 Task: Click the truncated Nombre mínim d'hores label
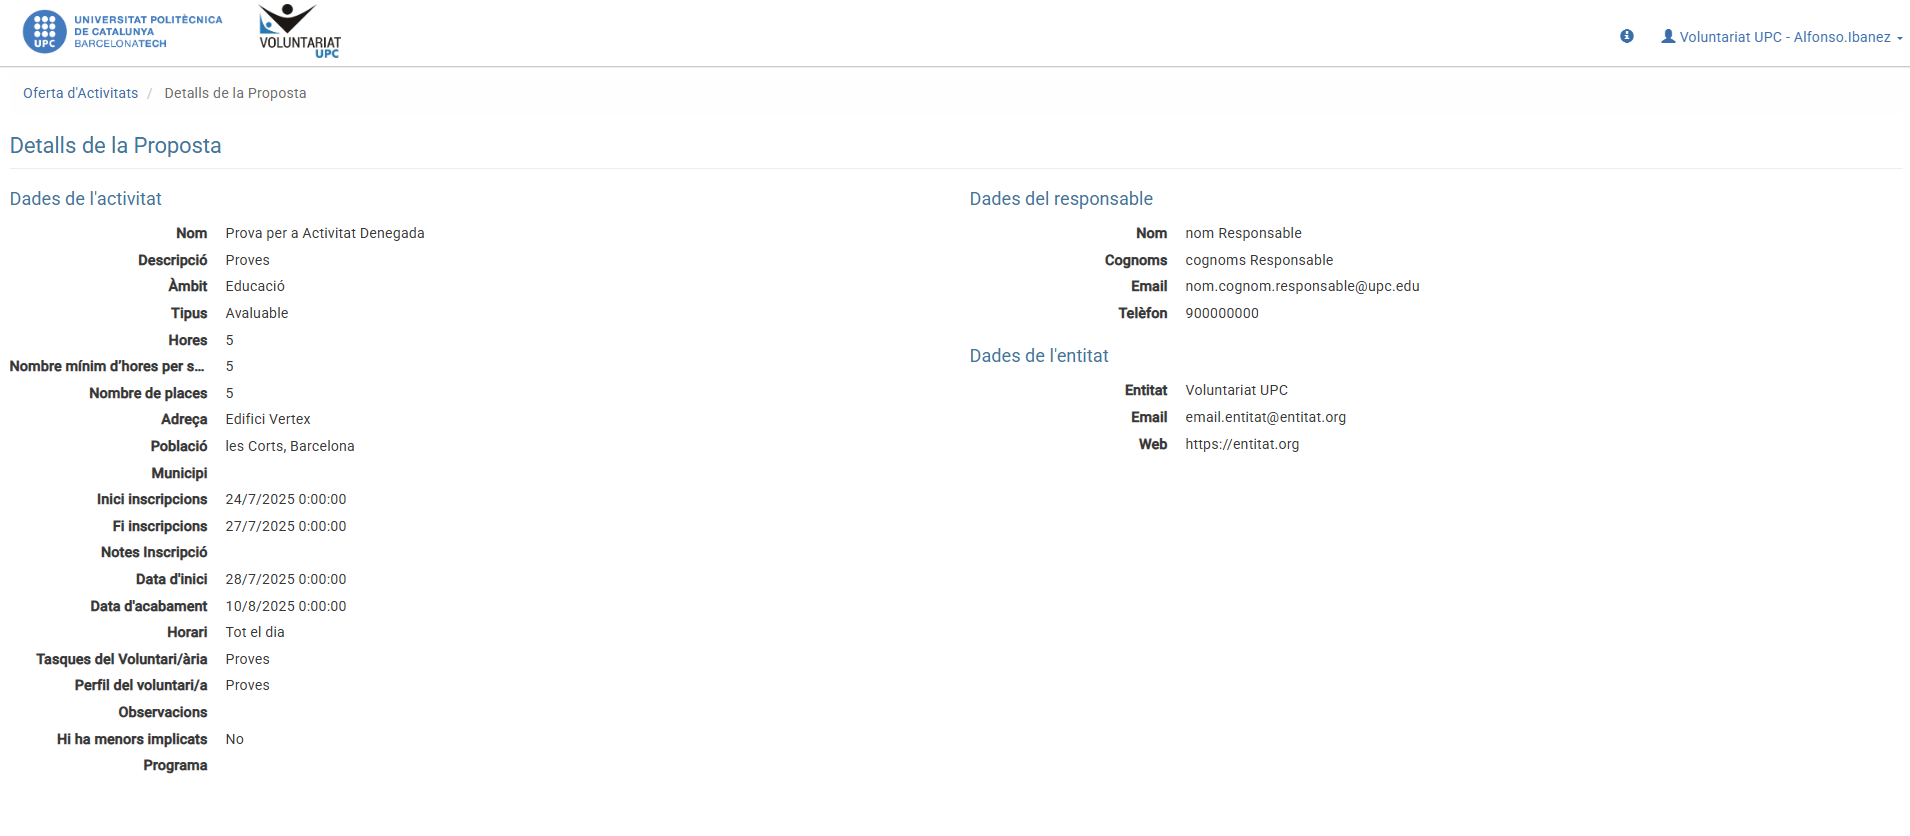point(107,366)
